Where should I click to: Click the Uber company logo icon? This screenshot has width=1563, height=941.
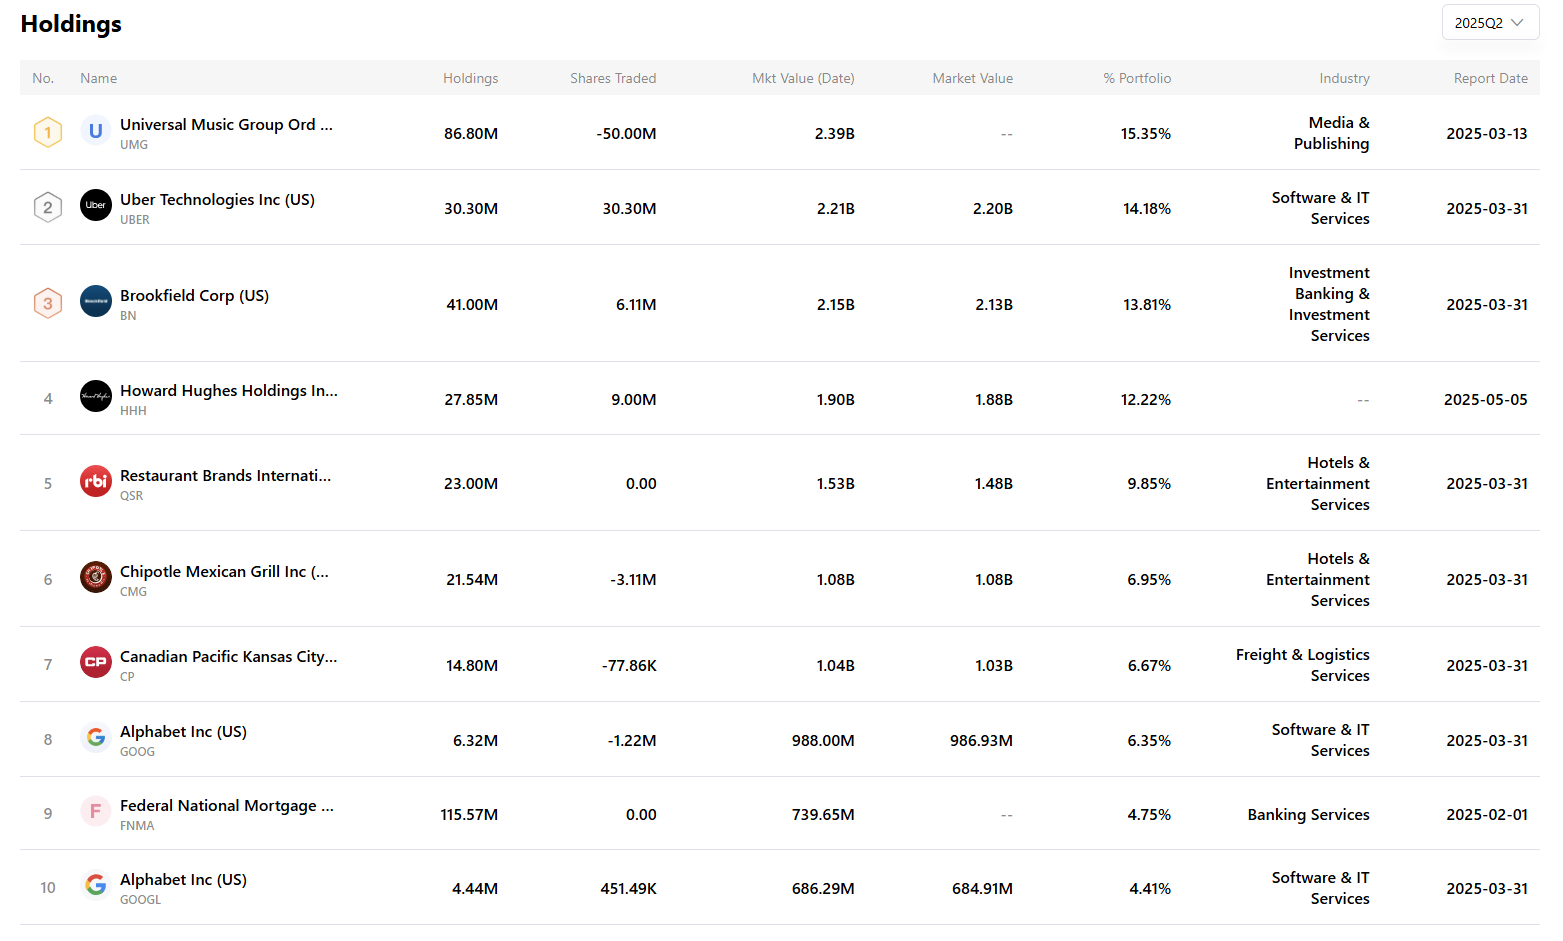click(x=96, y=205)
